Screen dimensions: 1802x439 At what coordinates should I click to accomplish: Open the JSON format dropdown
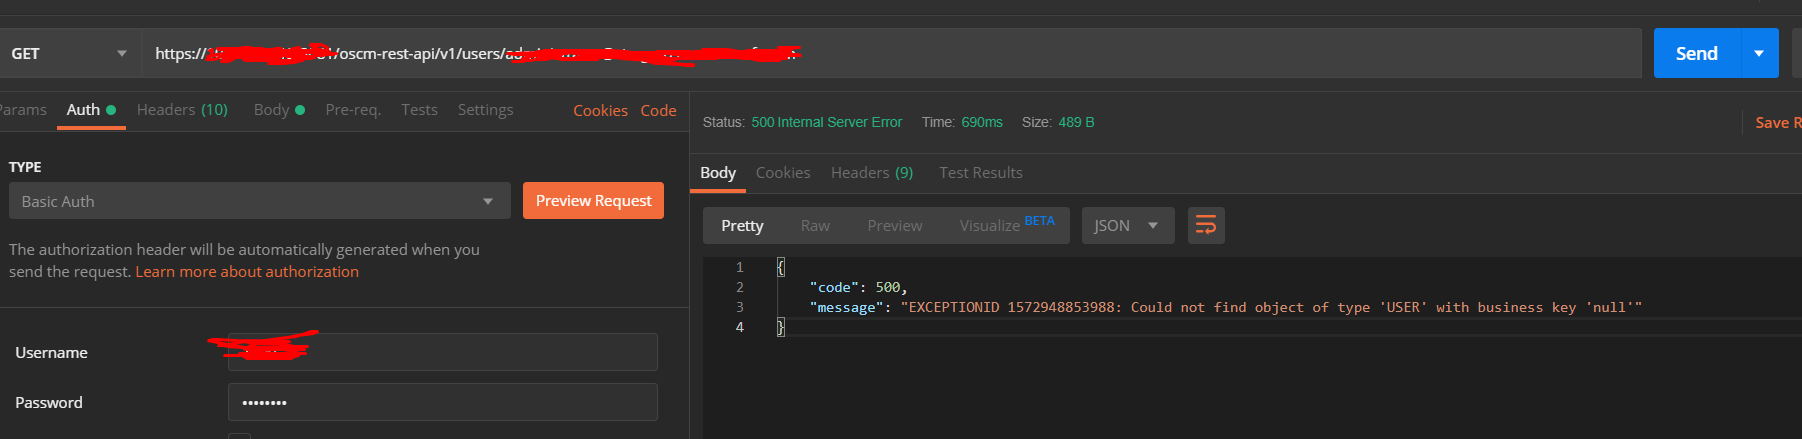[1128, 226]
